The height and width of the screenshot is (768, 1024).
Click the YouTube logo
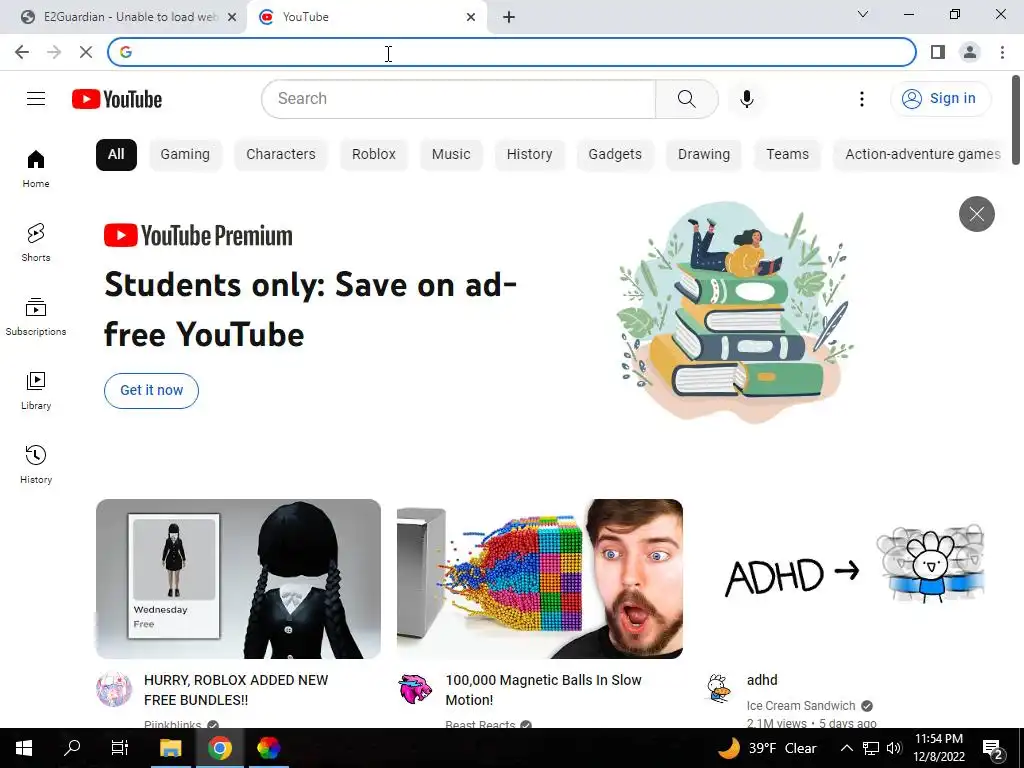tap(117, 99)
